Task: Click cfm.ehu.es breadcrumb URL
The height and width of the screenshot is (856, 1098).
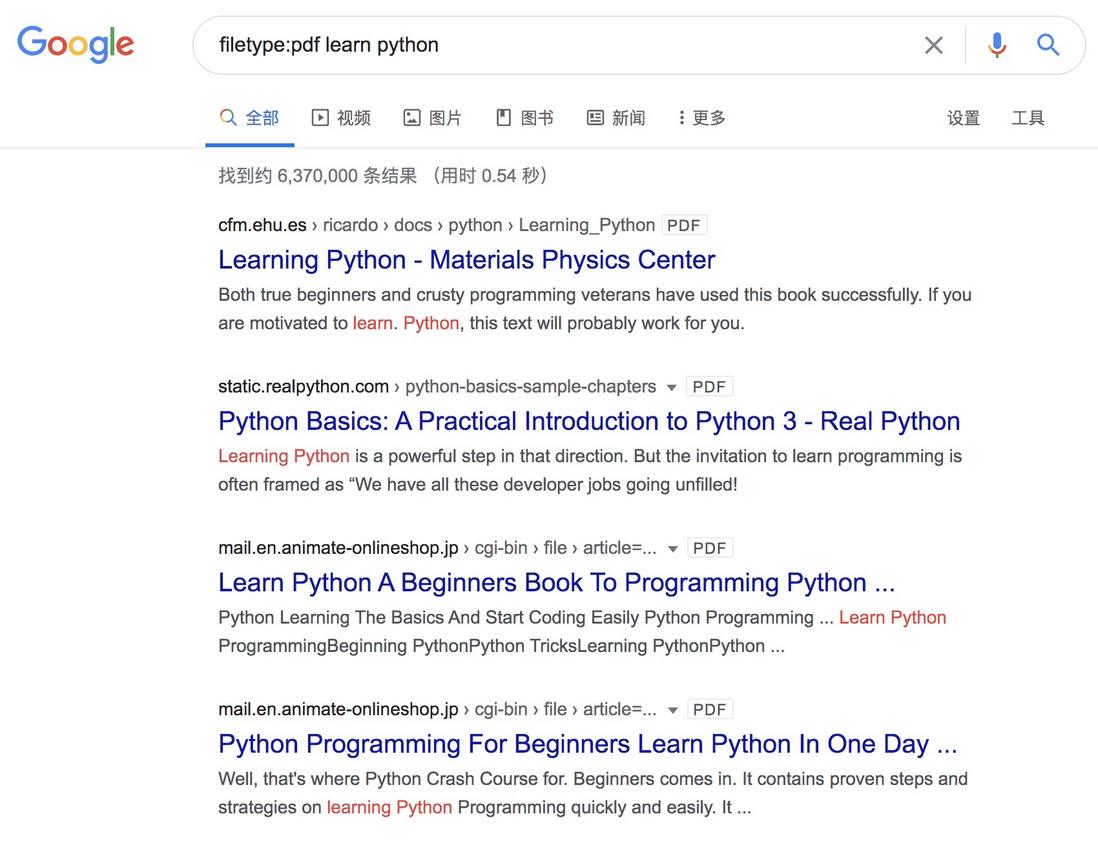Action: (x=436, y=225)
